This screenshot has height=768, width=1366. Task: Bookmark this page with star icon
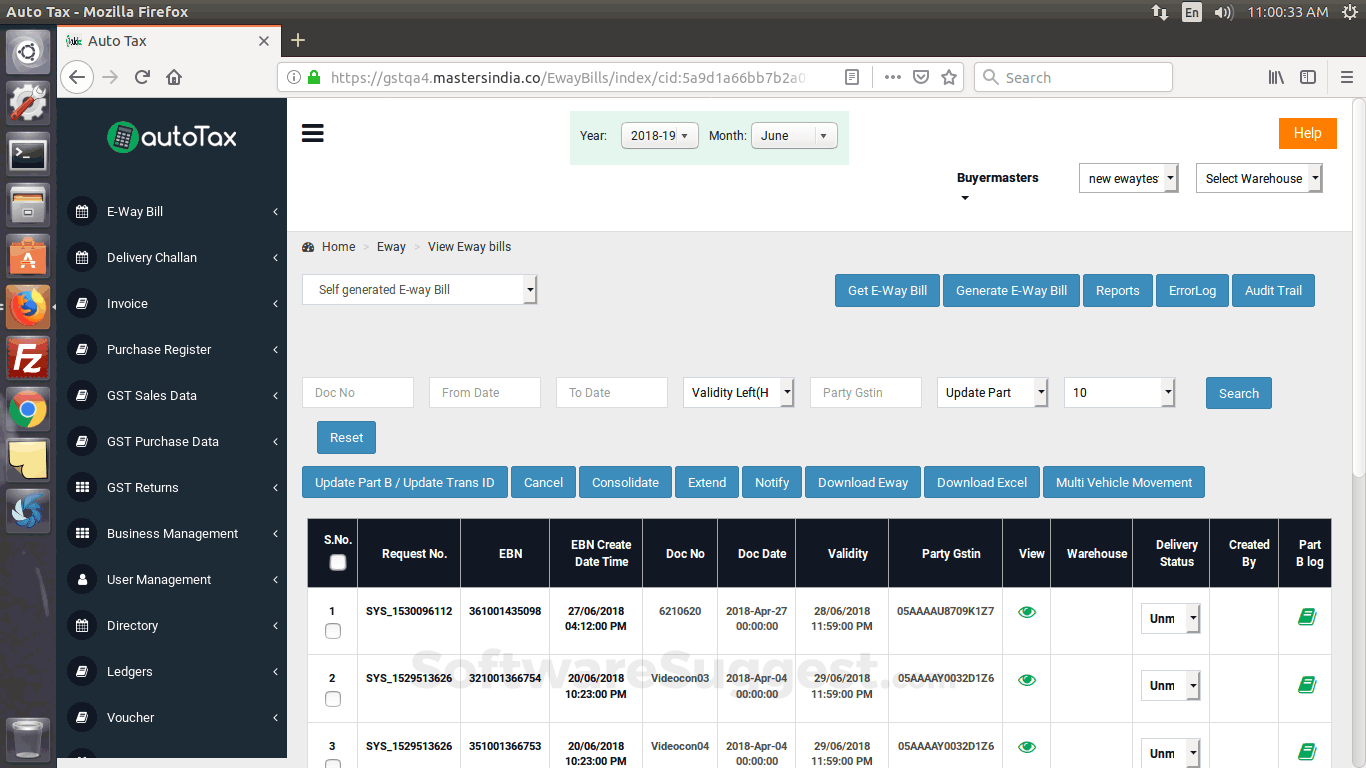949,77
